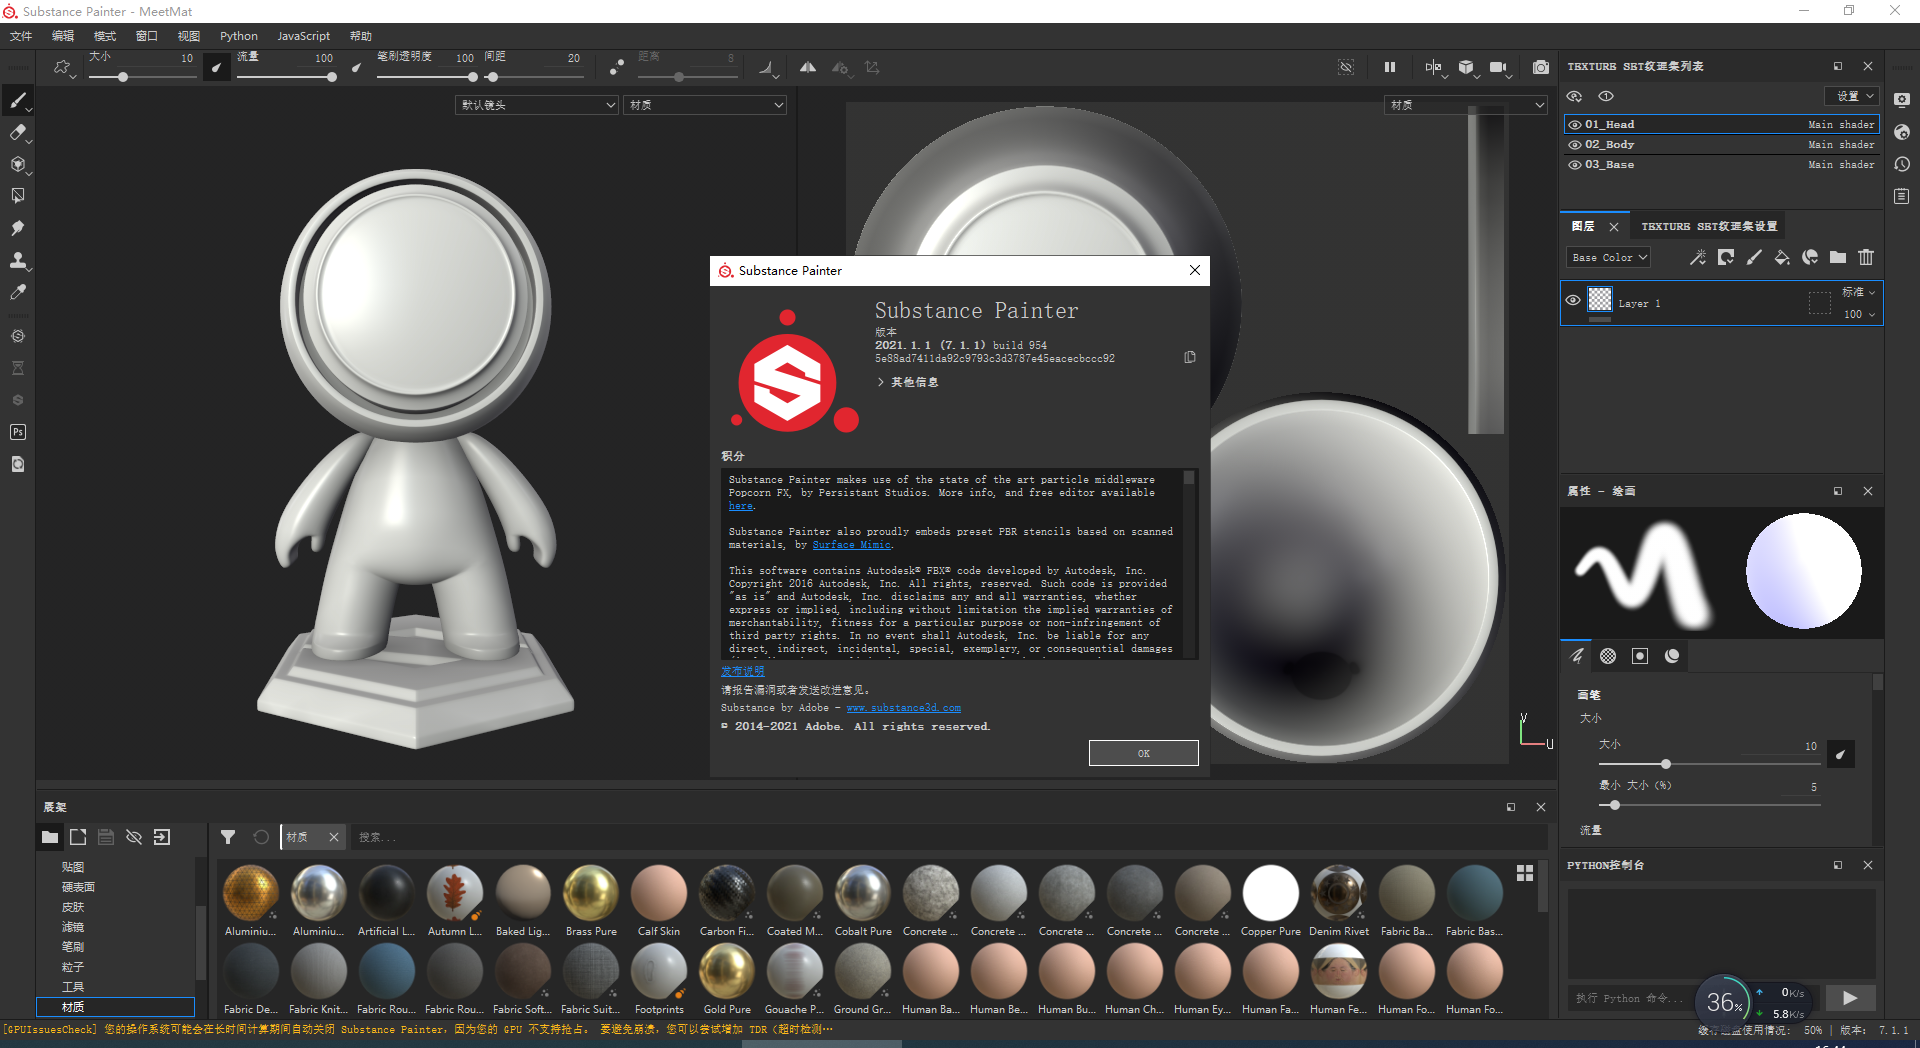Open Layer 1 opacity 100 dropdown

coord(1859,314)
